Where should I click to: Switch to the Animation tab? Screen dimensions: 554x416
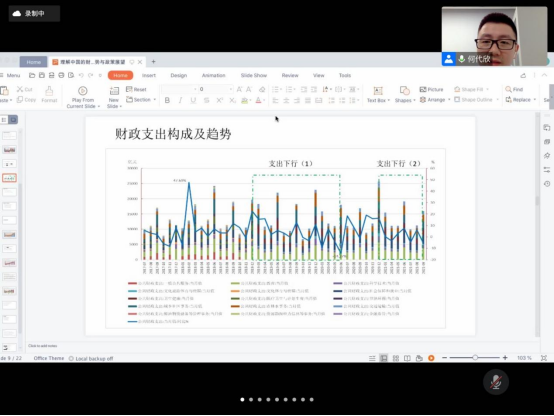point(213,75)
